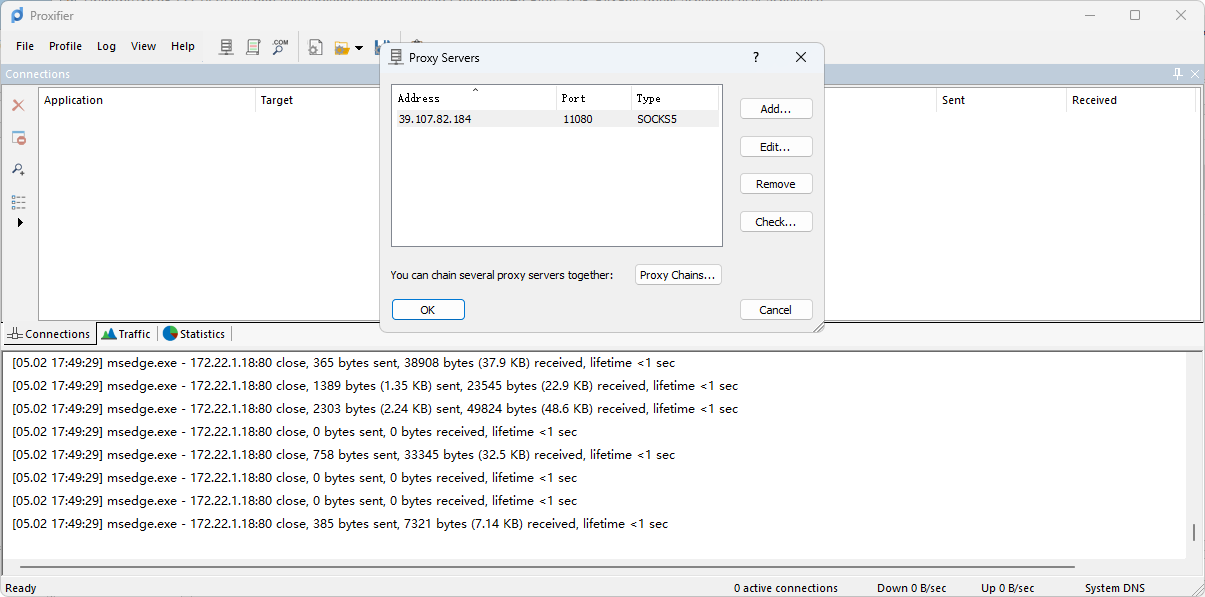Confirm with the OK button
Image resolution: width=1205 pixels, height=597 pixels.
tap(428, 310)
